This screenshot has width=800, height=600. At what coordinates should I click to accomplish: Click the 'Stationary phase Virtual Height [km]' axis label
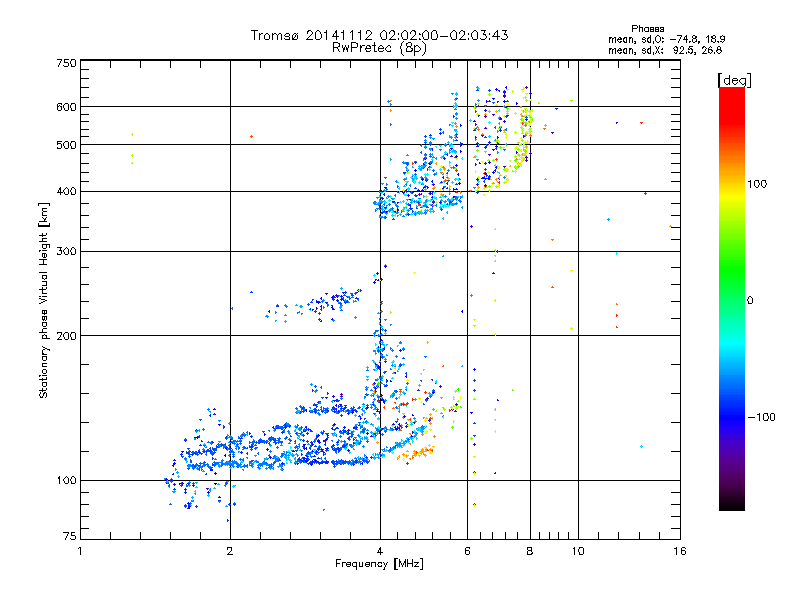(x=44, y=300)
